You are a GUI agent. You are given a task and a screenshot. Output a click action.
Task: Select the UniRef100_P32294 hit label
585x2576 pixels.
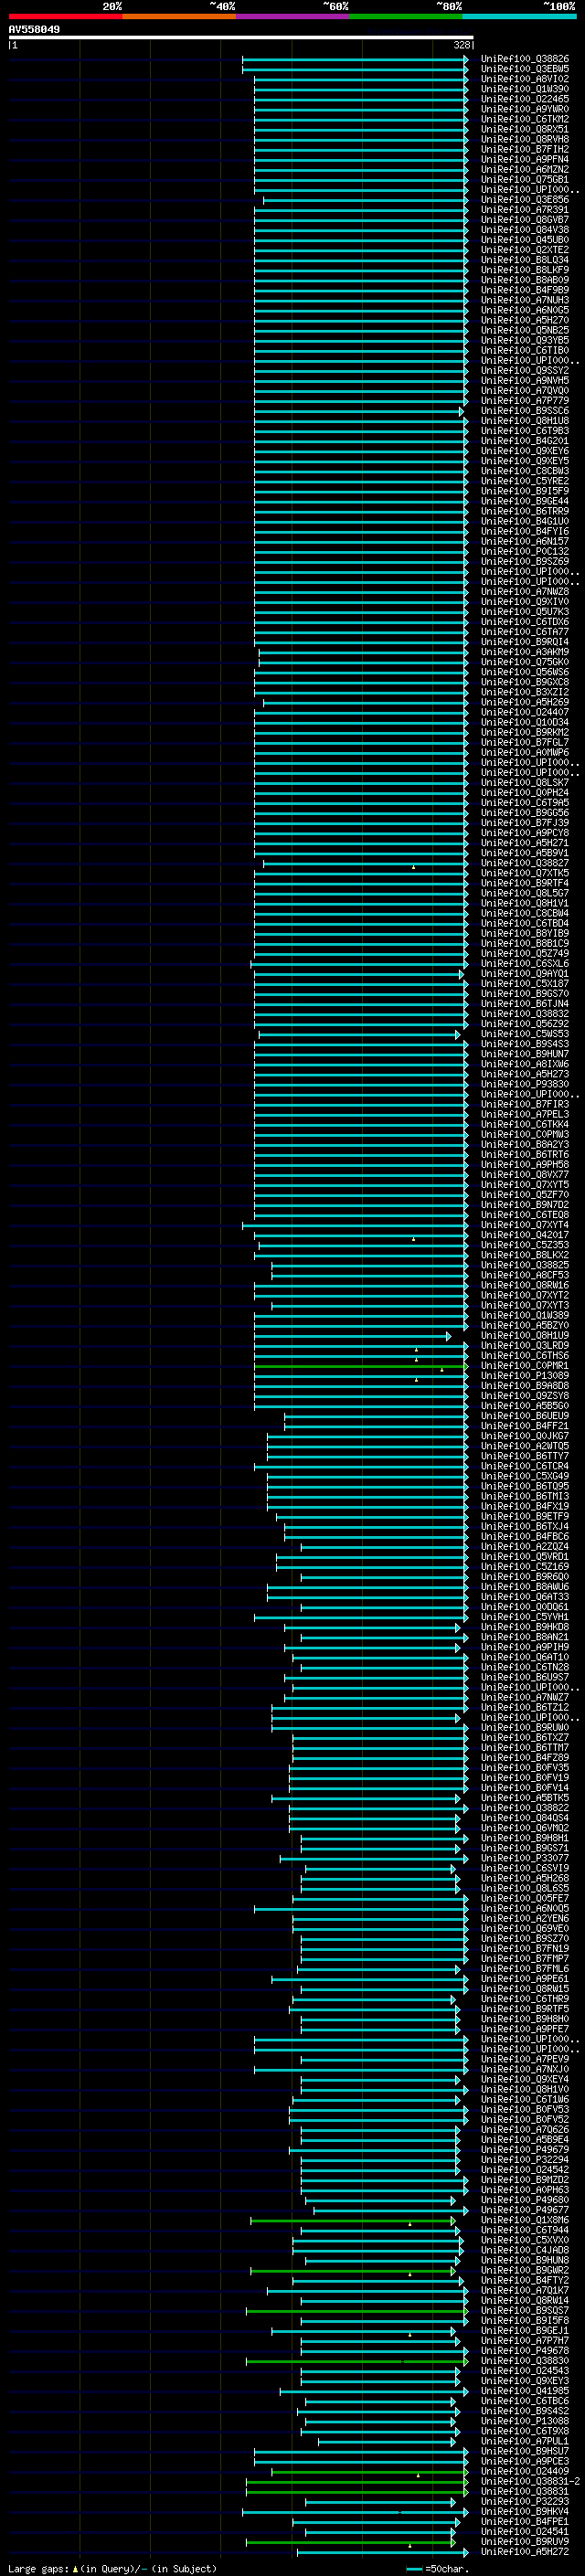(x=525, y=2160)
